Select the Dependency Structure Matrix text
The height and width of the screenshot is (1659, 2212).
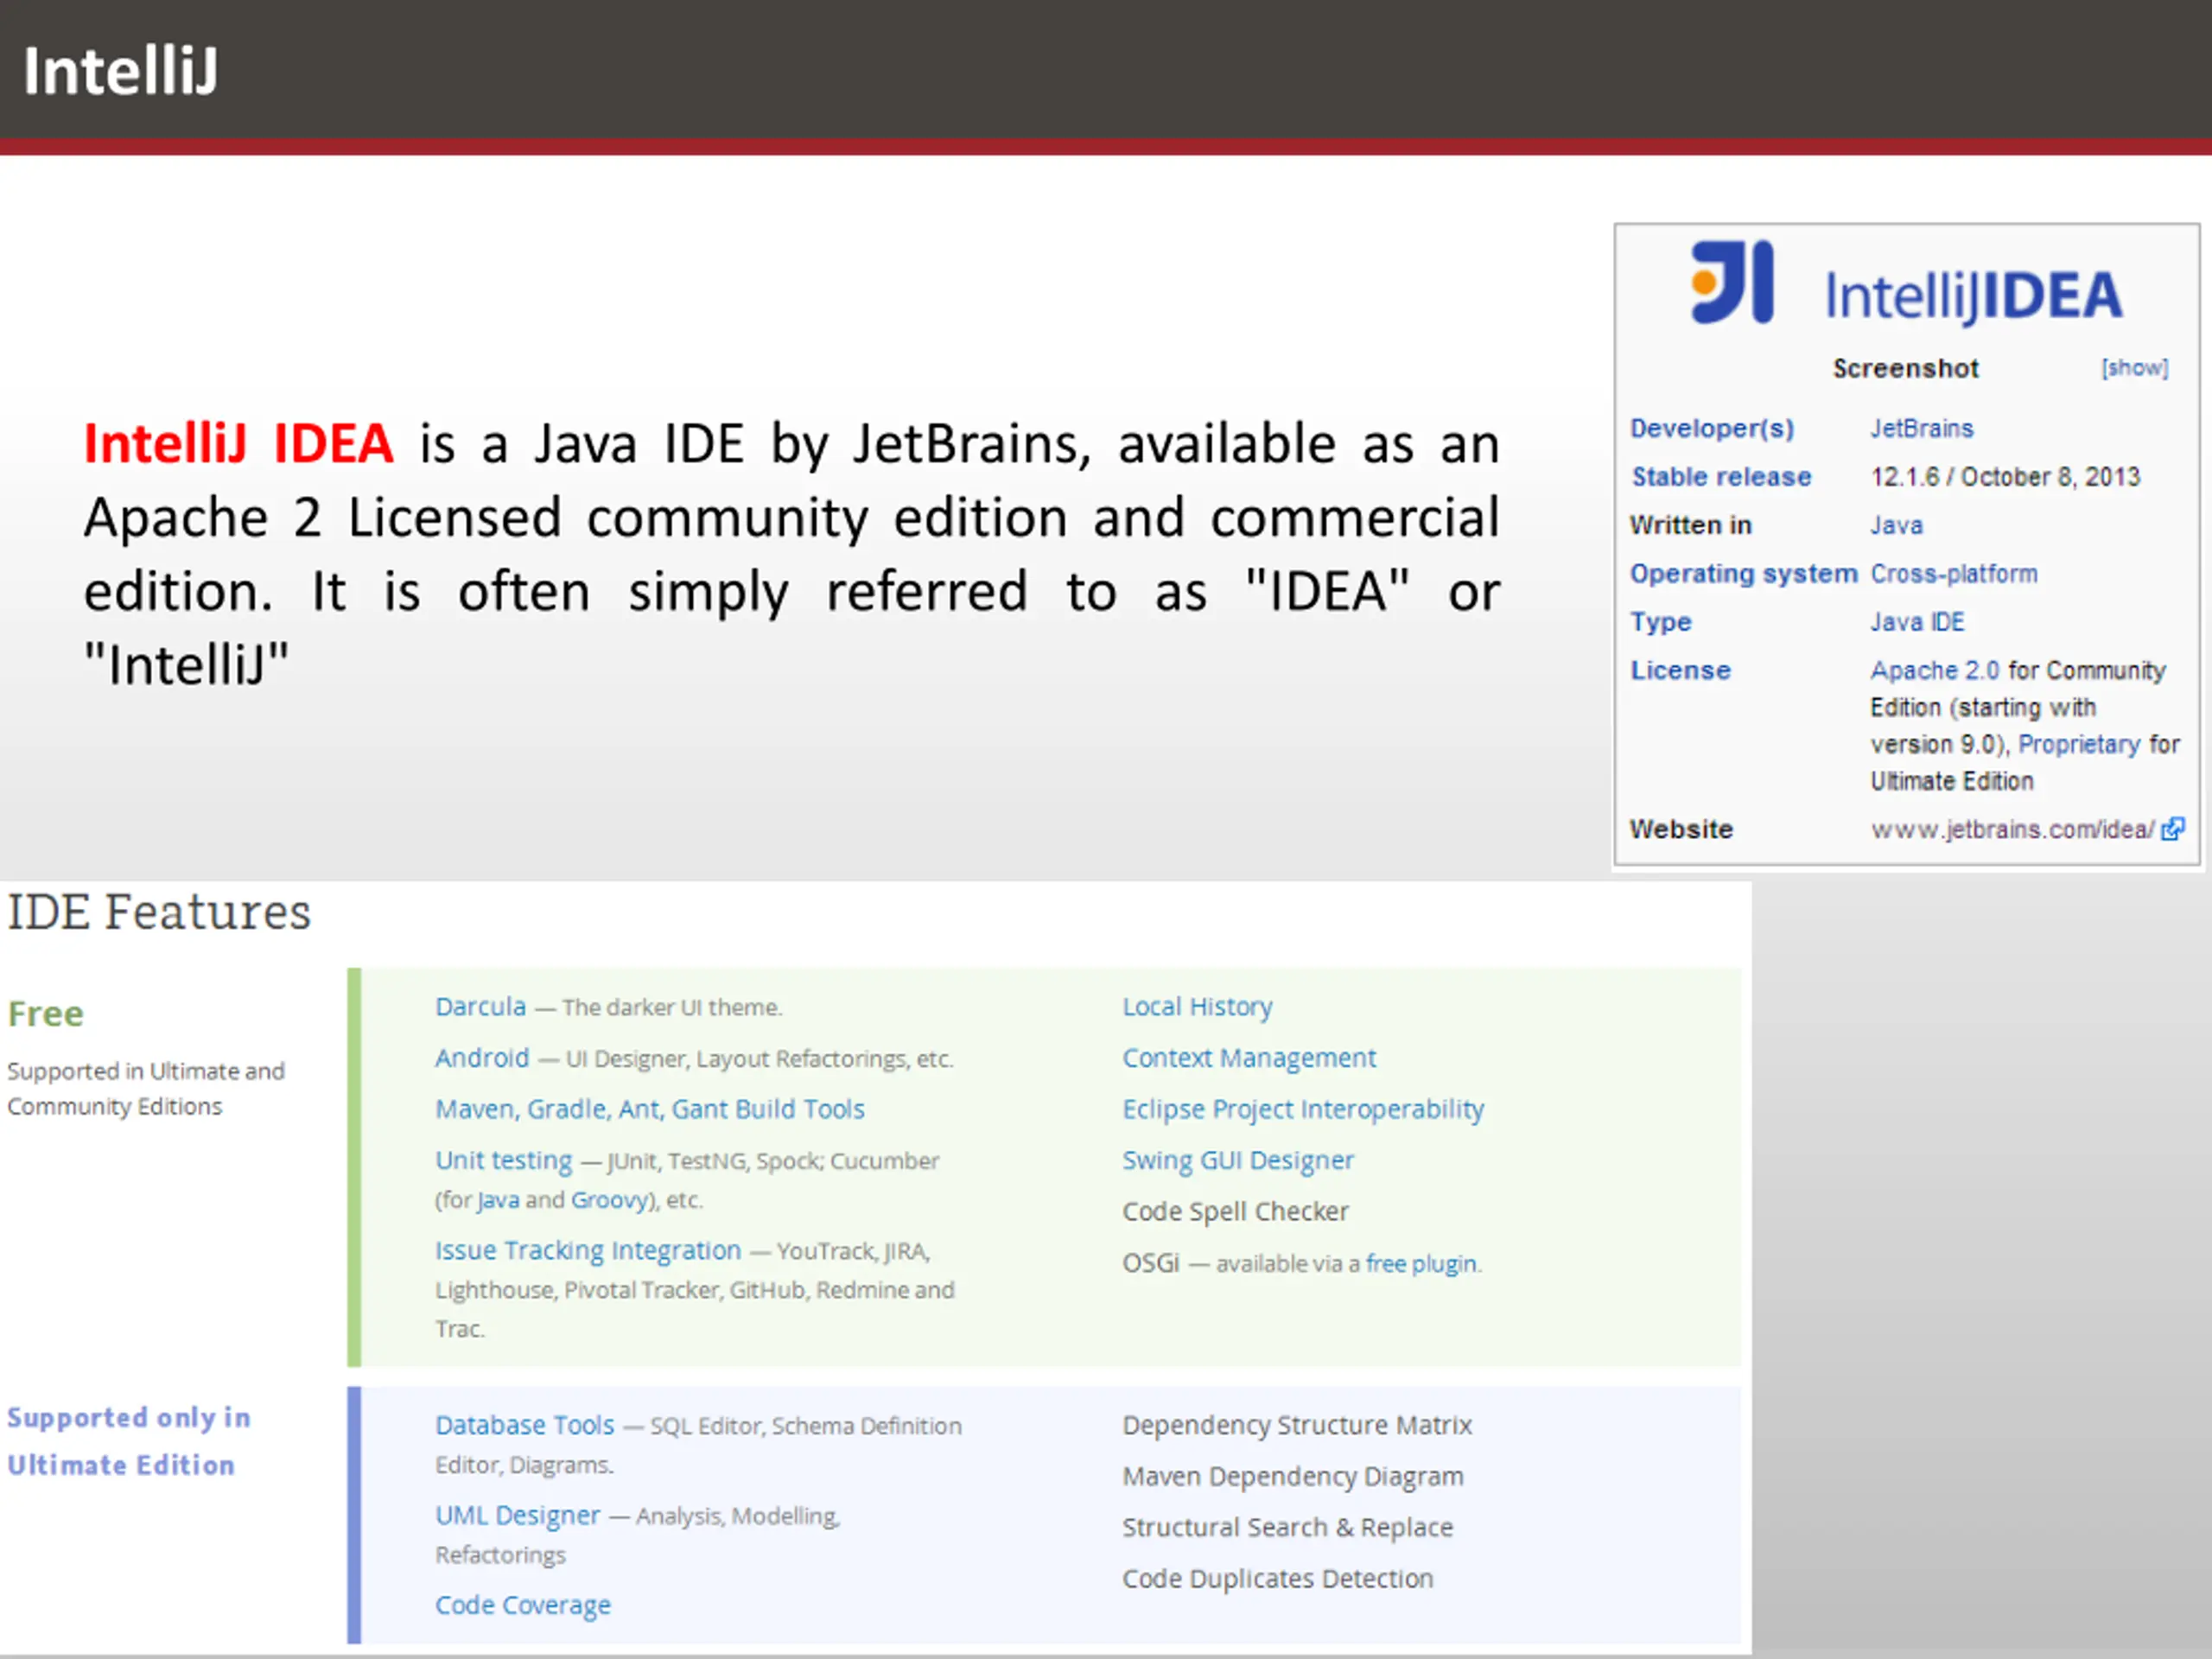tap(1296, 1424)
